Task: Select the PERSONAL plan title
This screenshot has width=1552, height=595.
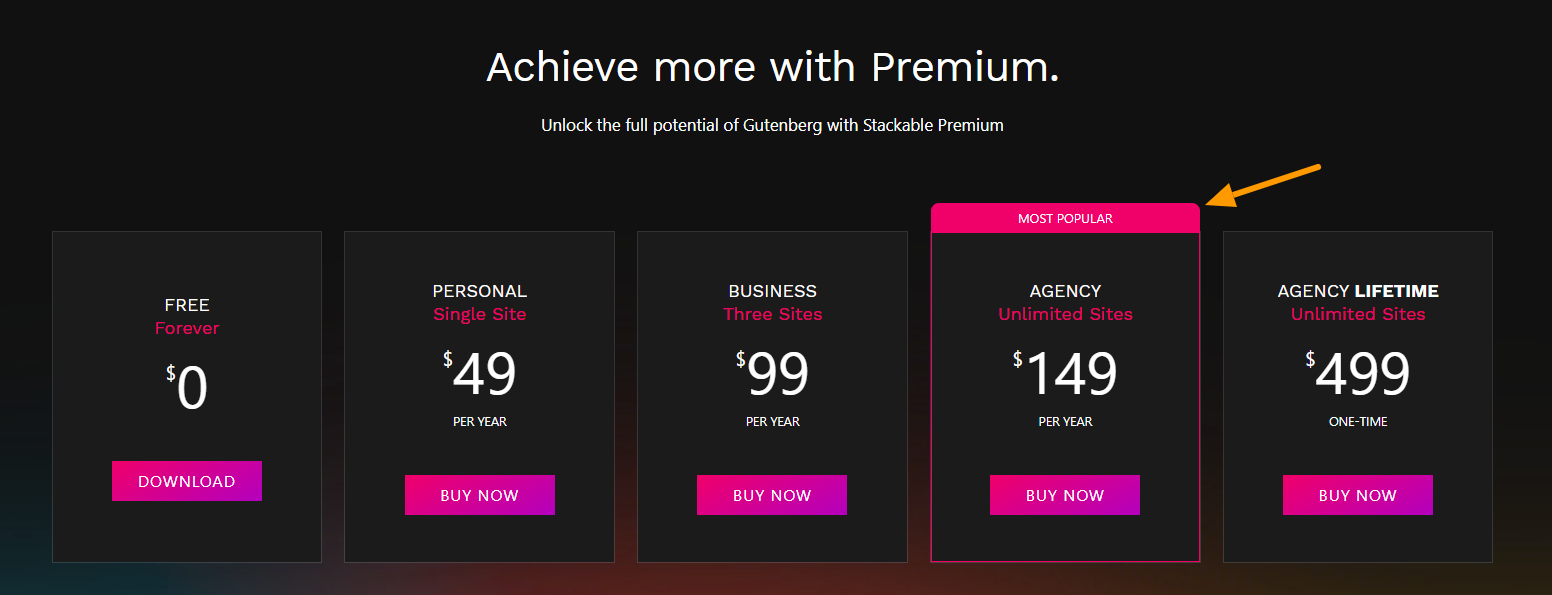Action: tap(480, 291)
